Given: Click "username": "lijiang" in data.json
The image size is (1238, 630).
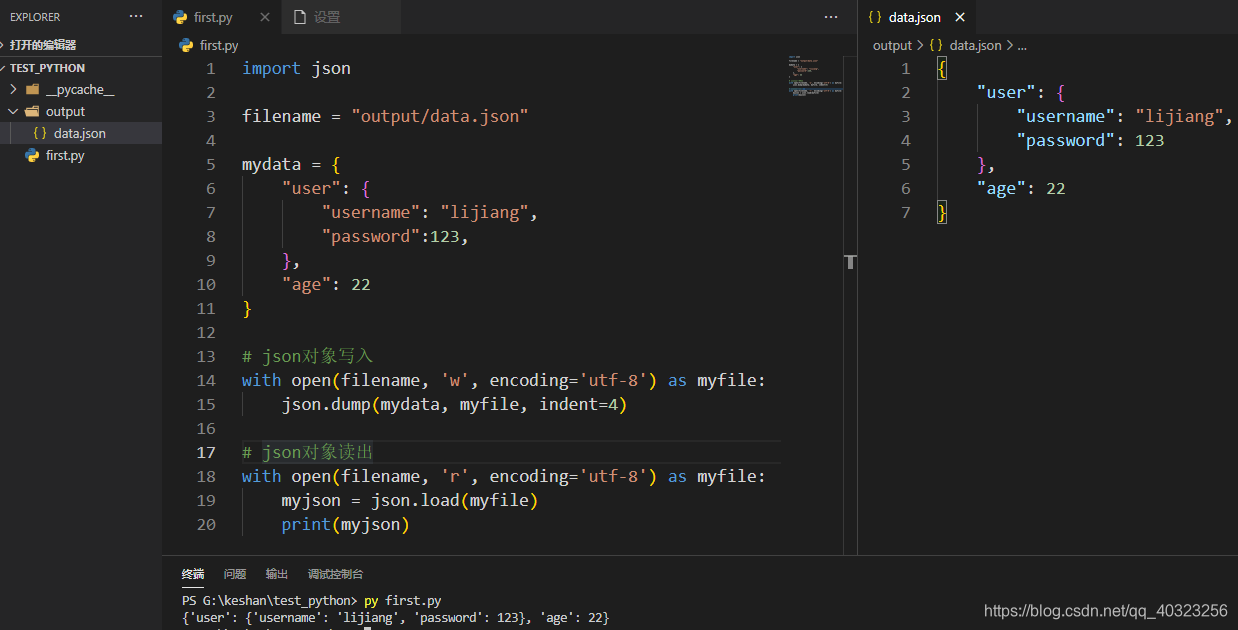Looking at the screenshot, I should (x=1119, y=116).
